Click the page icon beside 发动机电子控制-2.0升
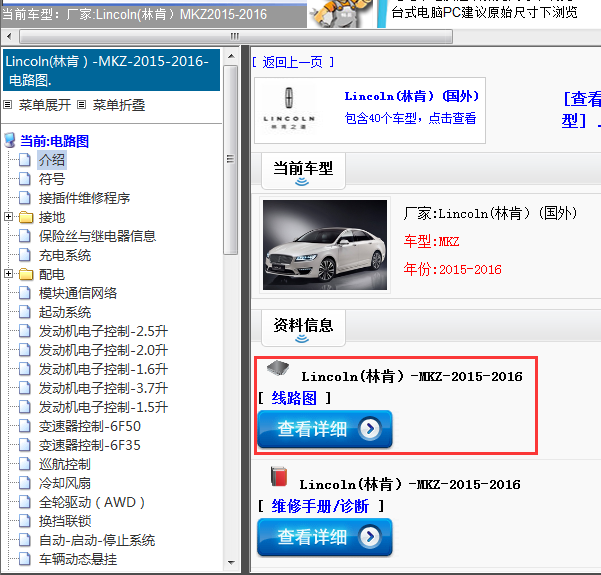 (25, 350)
